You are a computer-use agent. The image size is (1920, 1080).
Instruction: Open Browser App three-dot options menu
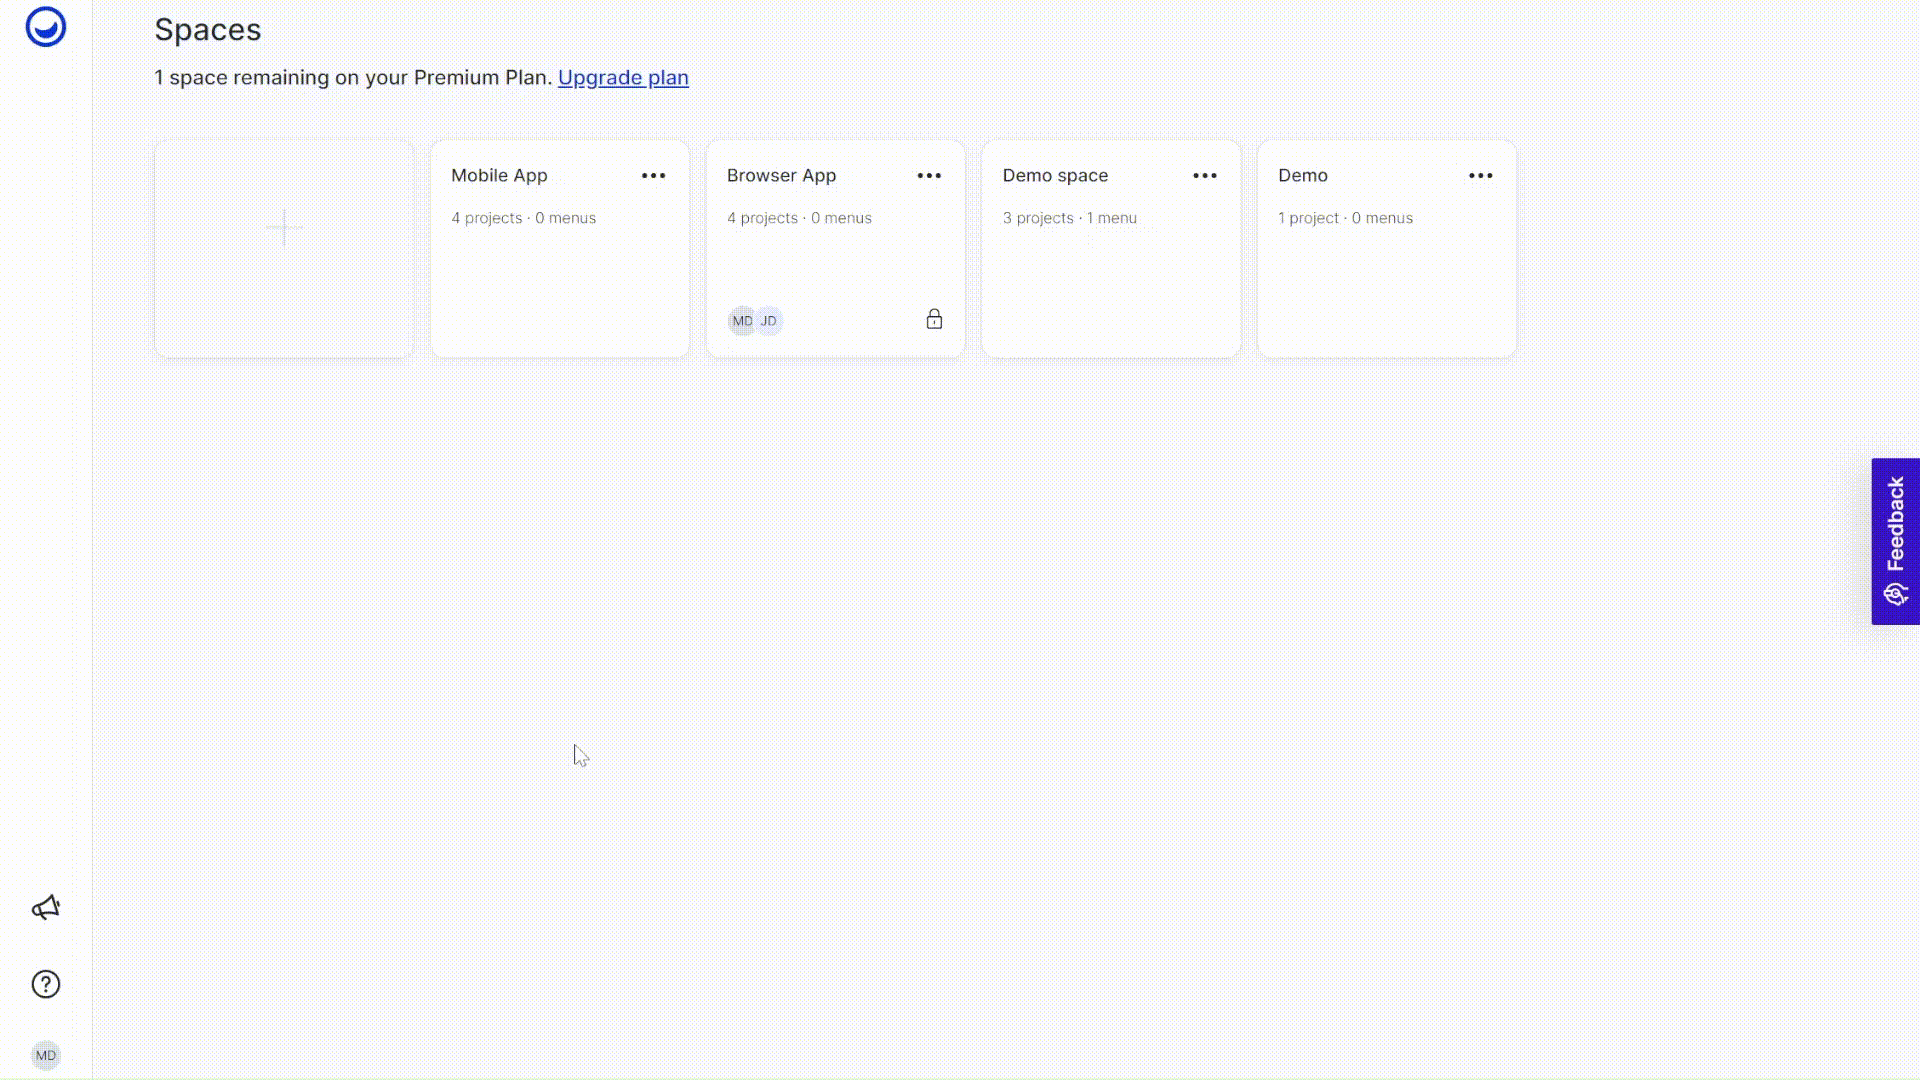coord(929,175)
